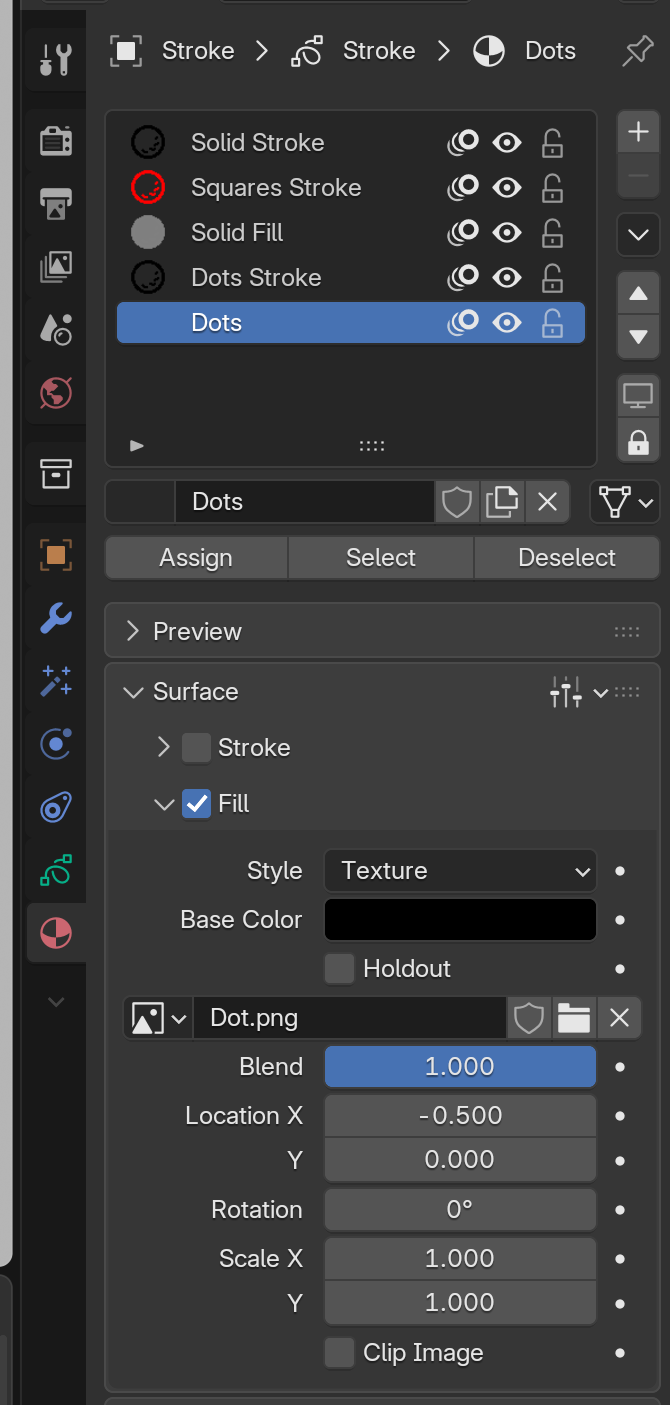The height and width of the screenshot is (1405, 670).
Task: Collapse the Fill section
Action: click(164, 804)
